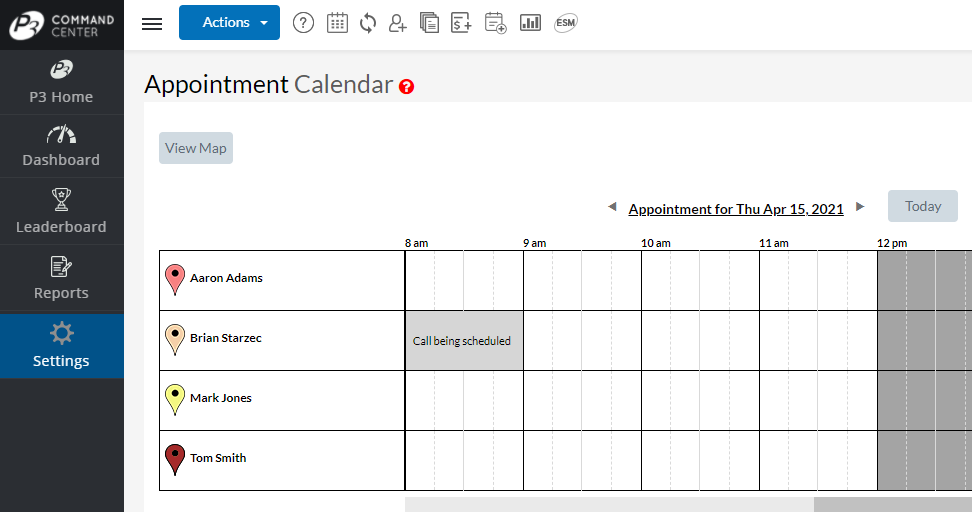Click the add invoice dollar icon
972x512 pixels.
click(461, 23)
